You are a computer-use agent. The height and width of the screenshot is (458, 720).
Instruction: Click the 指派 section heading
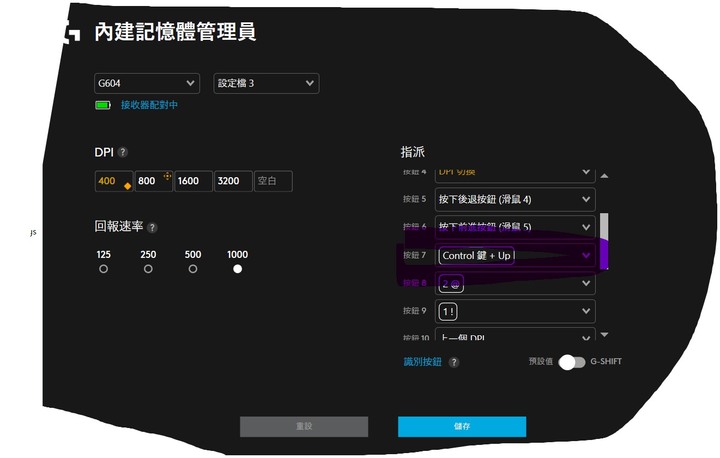click(413, 152)
